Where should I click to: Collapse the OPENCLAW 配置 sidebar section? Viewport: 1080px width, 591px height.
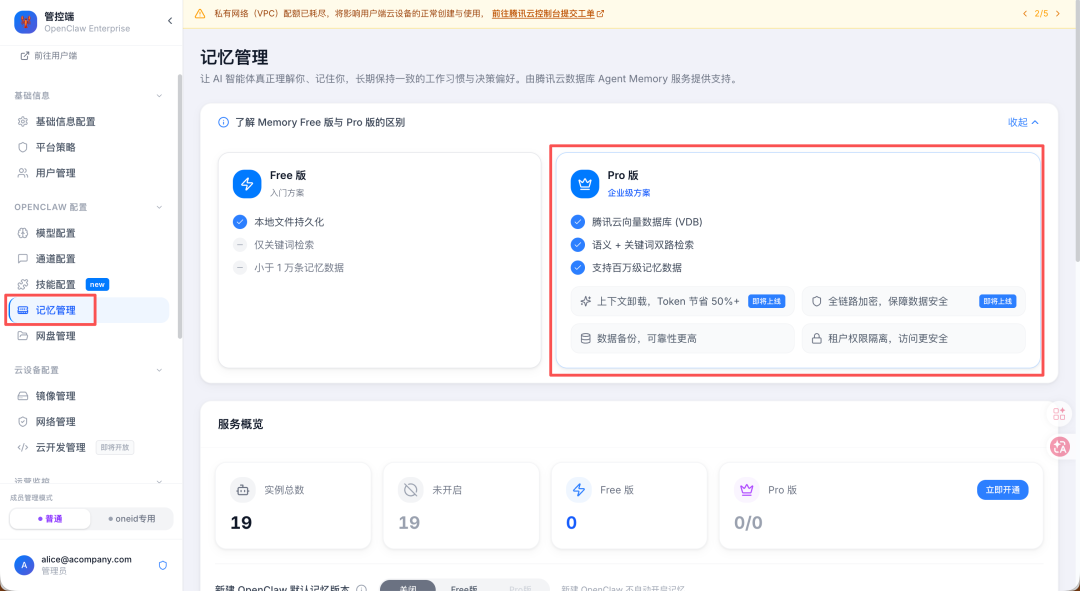click(x=159, y=207)
